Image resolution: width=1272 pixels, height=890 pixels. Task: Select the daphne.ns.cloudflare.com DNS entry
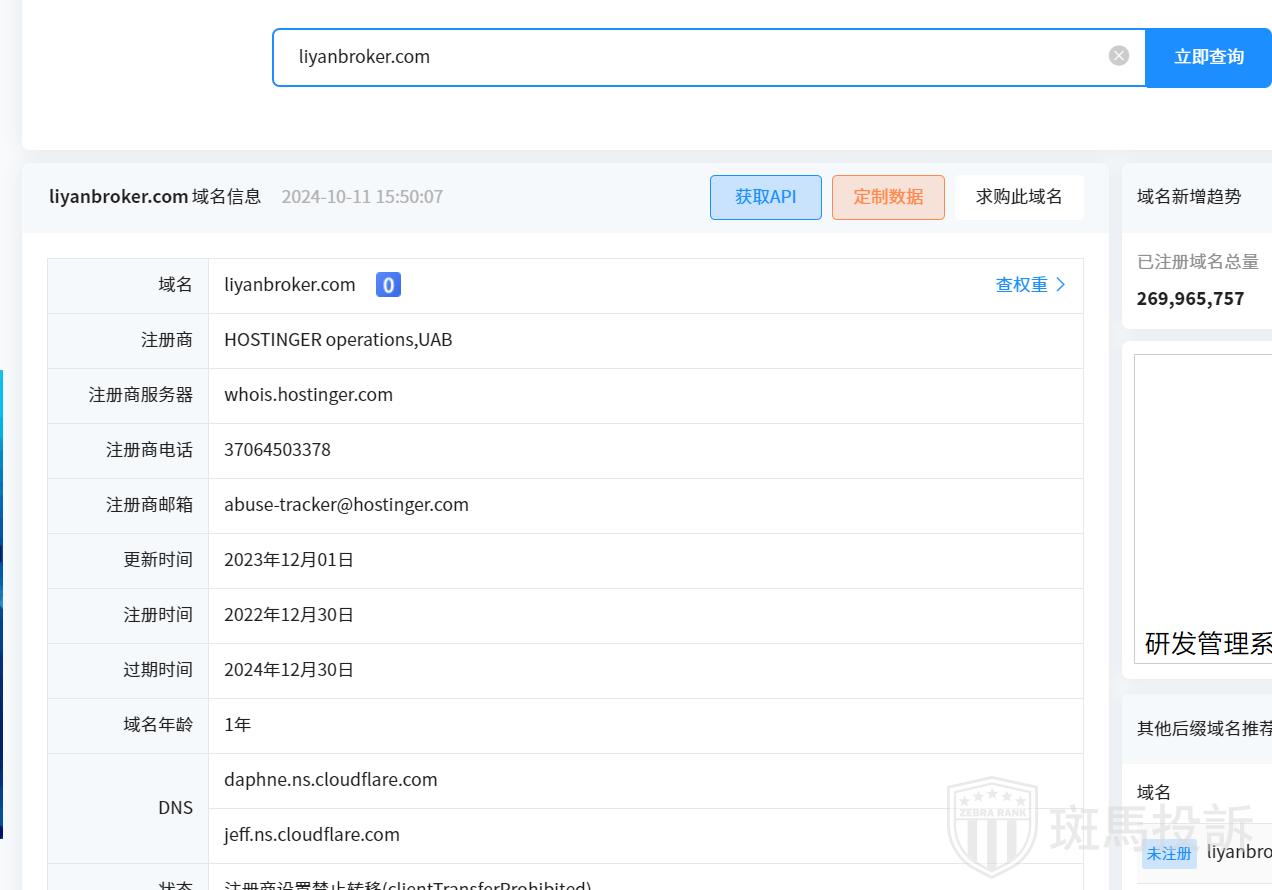click(x=330, y=780)
